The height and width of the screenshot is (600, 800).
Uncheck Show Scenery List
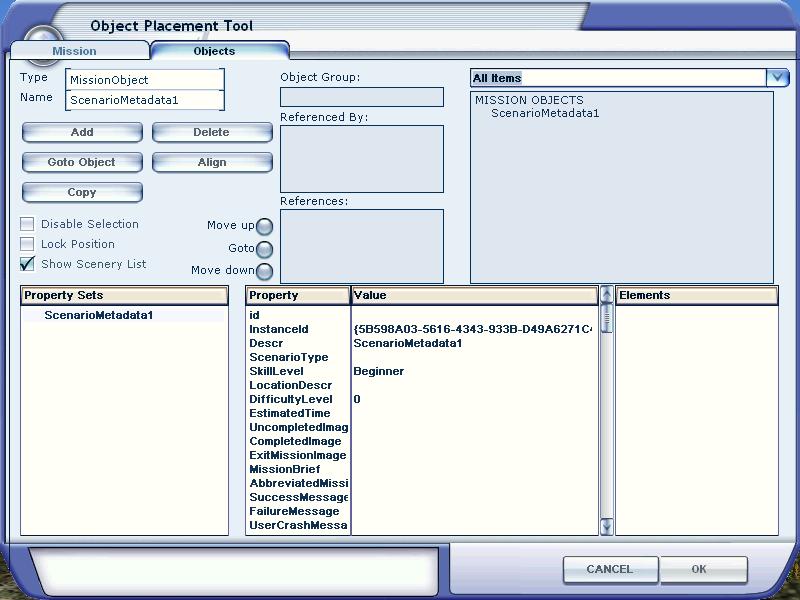tap(27, 264)
